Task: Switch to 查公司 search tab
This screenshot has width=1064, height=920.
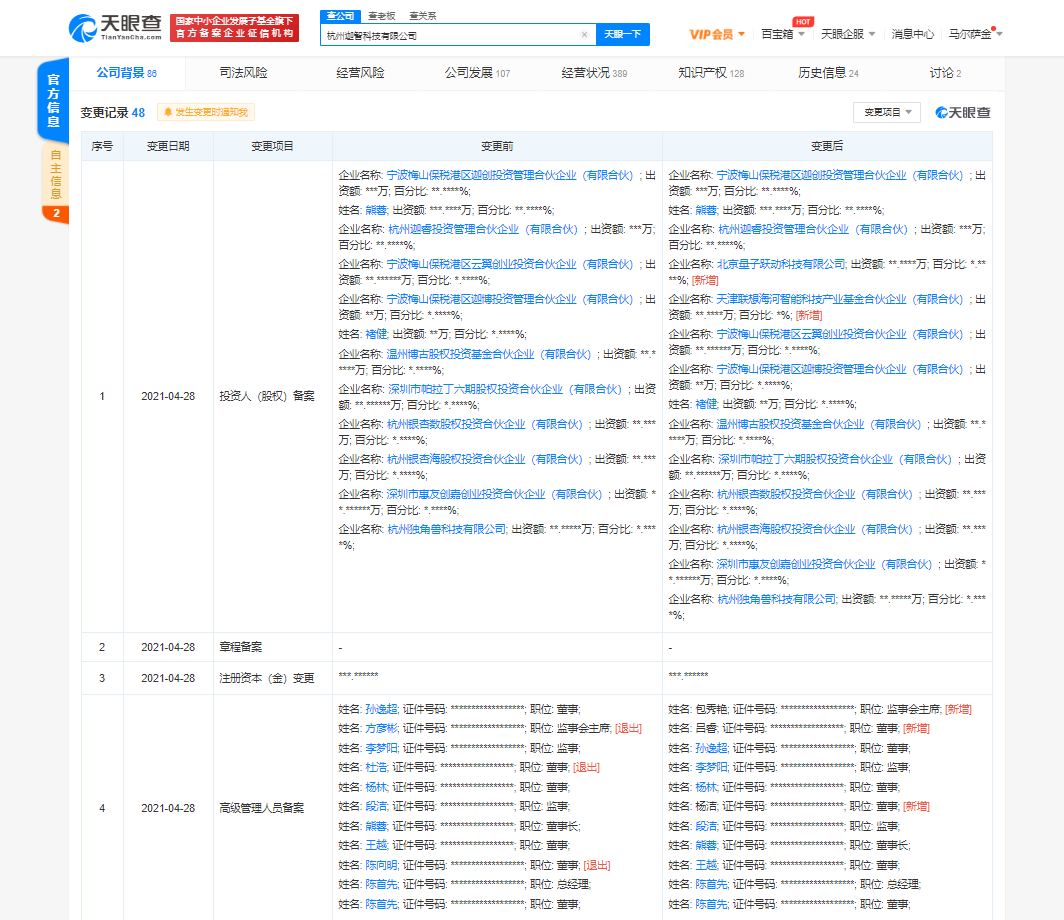Action: [x=340, y=16]
